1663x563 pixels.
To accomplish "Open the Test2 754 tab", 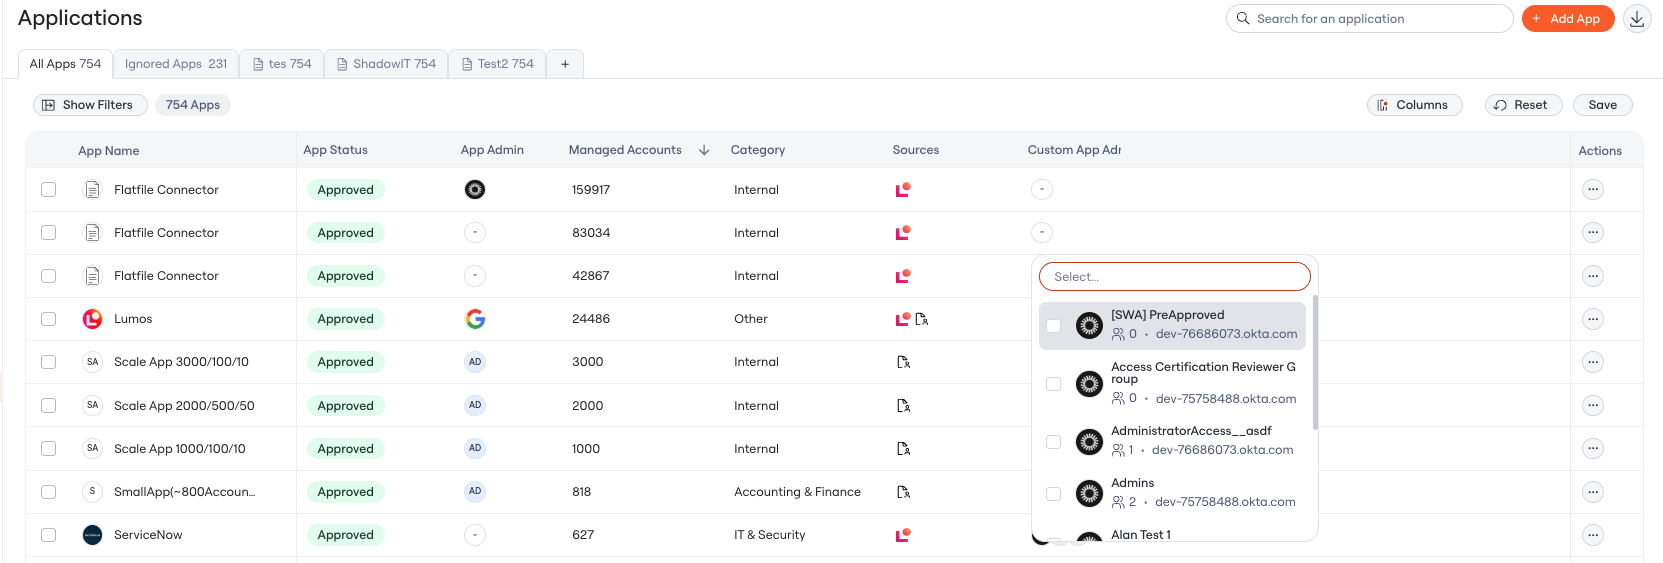I will pos(497,64).
